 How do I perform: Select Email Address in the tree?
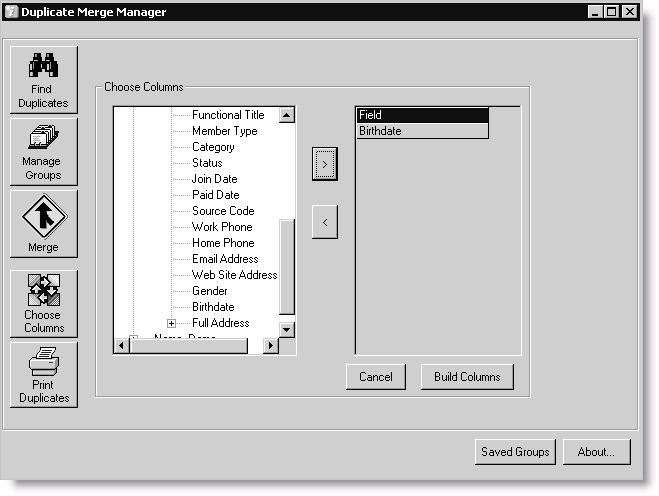click(x=225, y=259)
